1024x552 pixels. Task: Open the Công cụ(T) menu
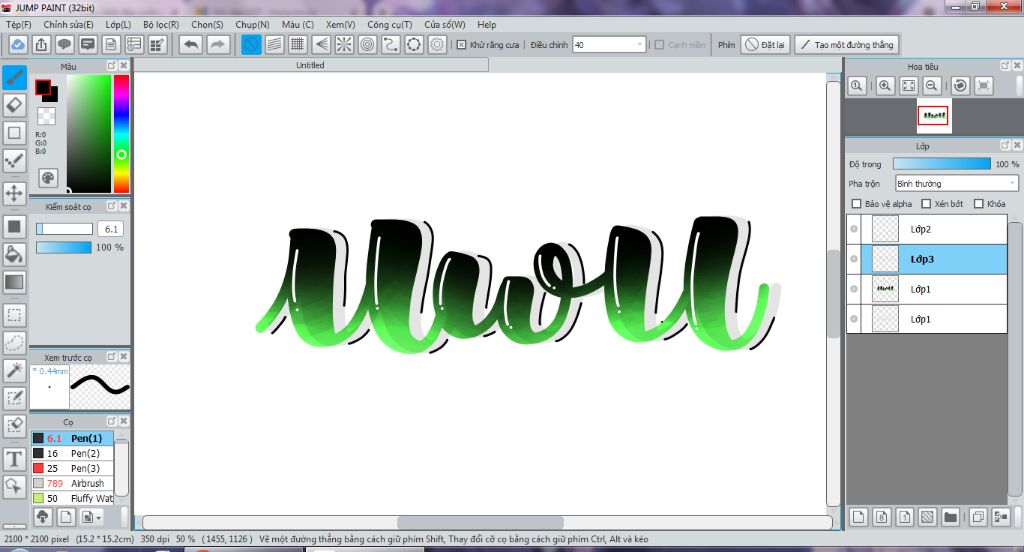[390, 24]
